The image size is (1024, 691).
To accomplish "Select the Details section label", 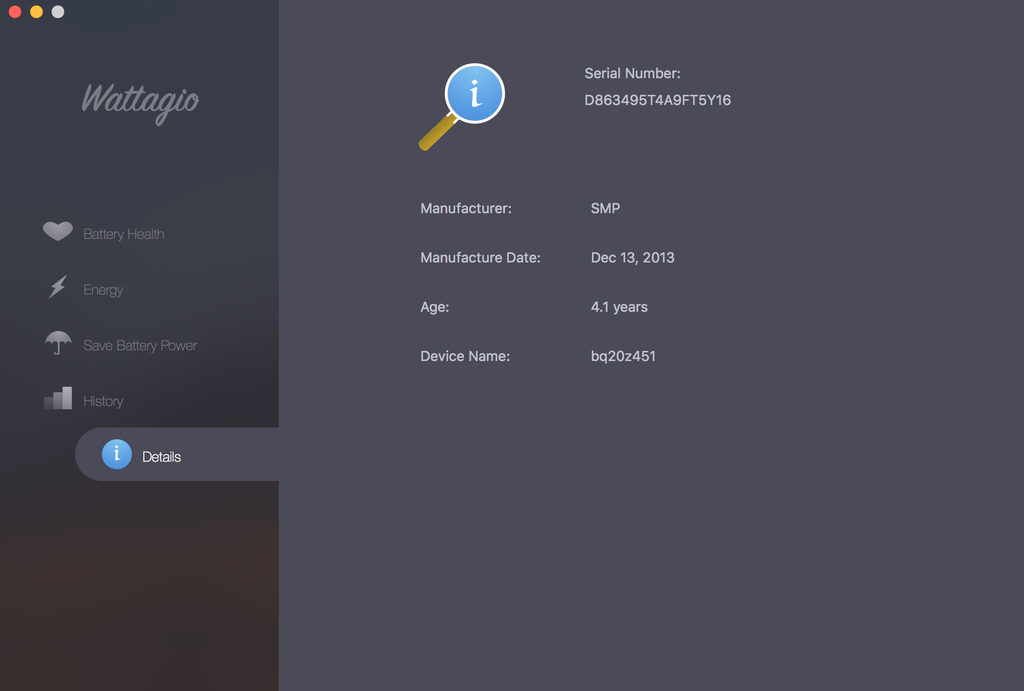I will coord(161,457).
